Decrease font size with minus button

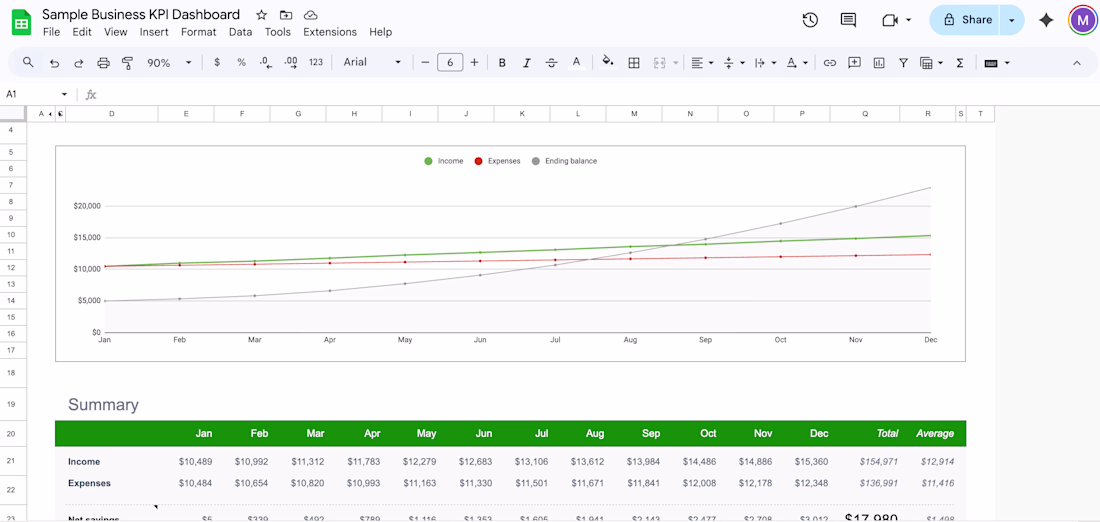point(425,62)
